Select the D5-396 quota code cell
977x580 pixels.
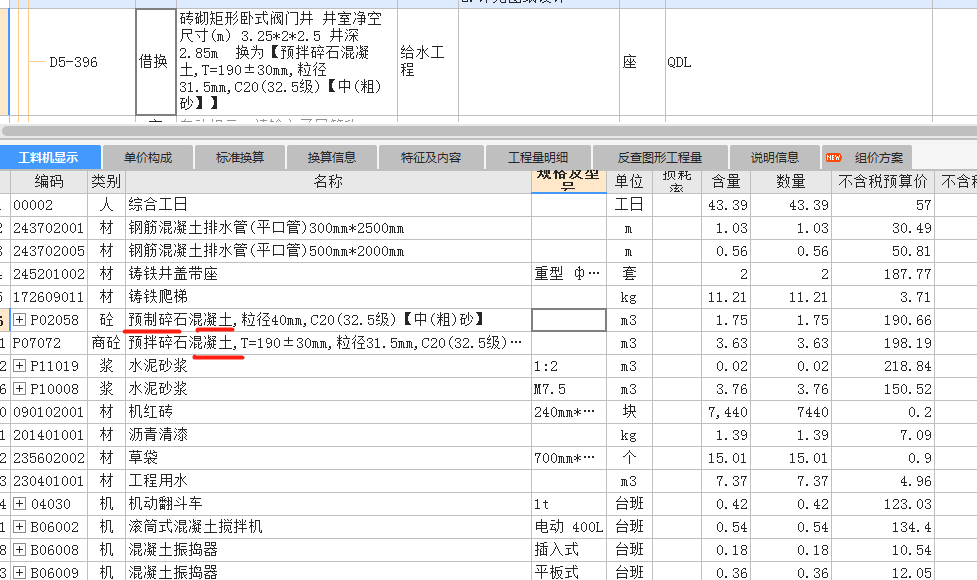pos(74,62)
